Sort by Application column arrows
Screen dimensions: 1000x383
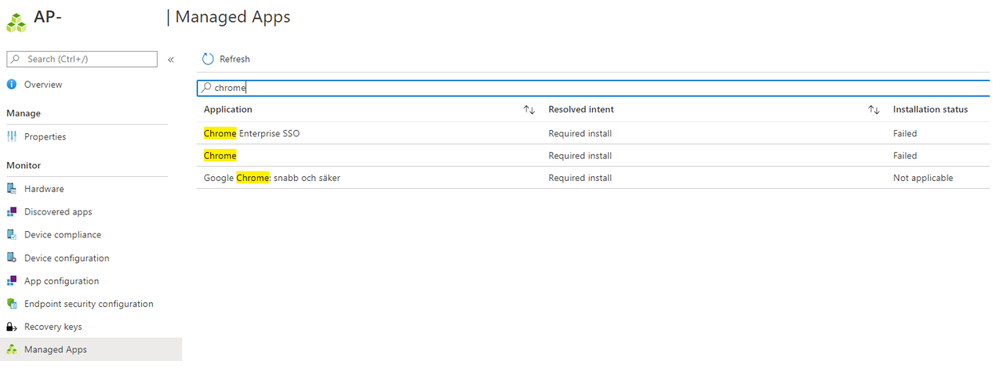pyautogui.click(x=529, y=110)
